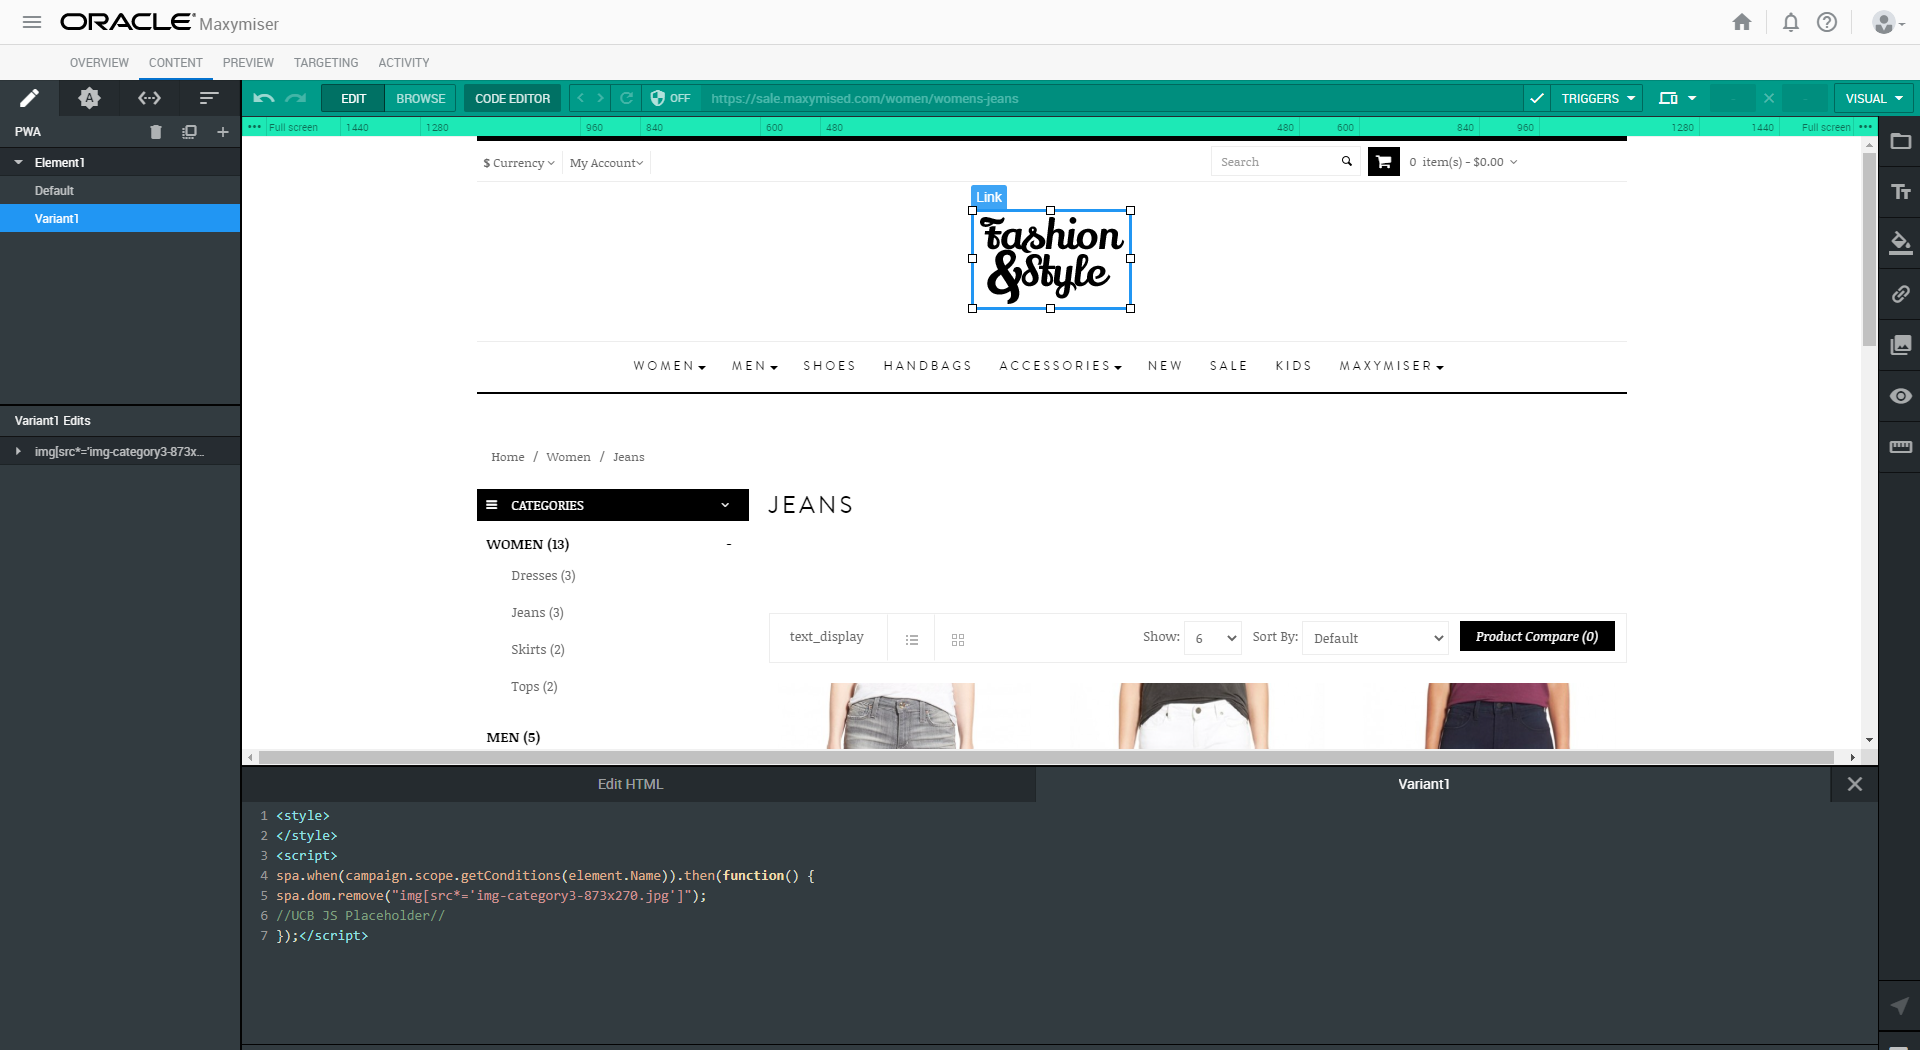
Task: Open the Skirts (2) category link
Action: [538, 650]
